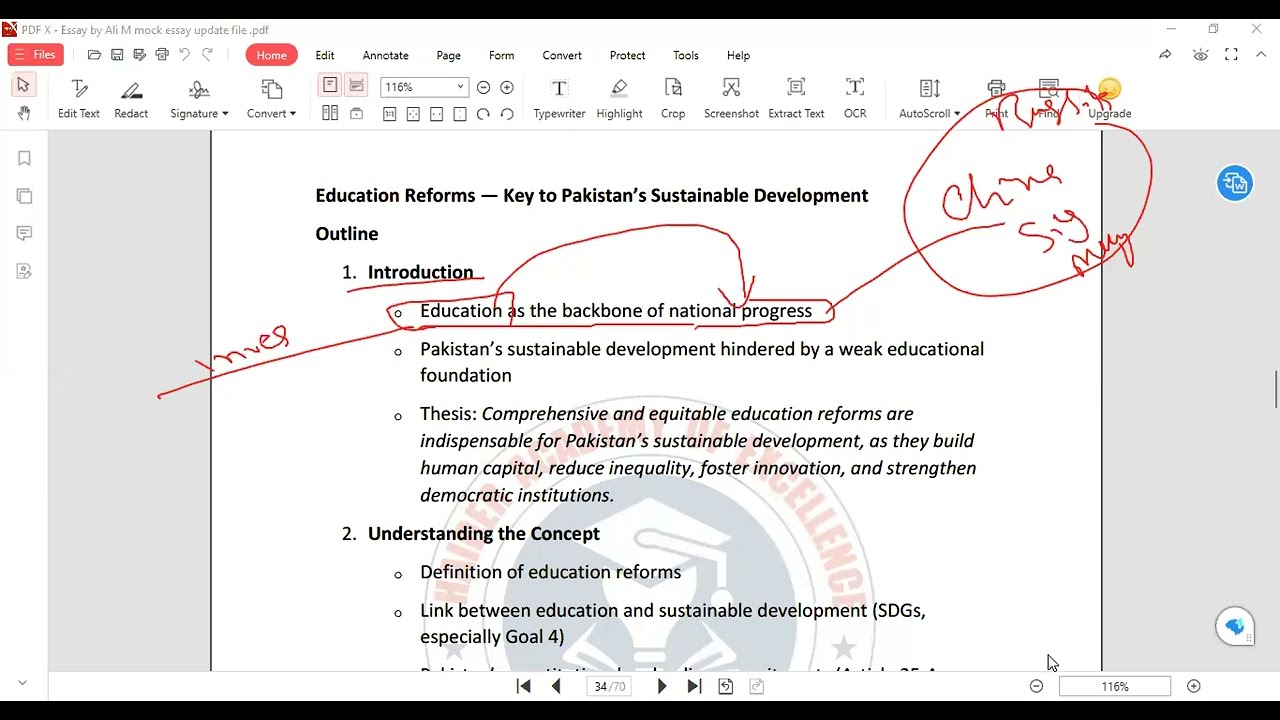Click the save-as icon with pencil
Image resolution: width=1280 pixels, height=720 pixels.
pos(139,55)
